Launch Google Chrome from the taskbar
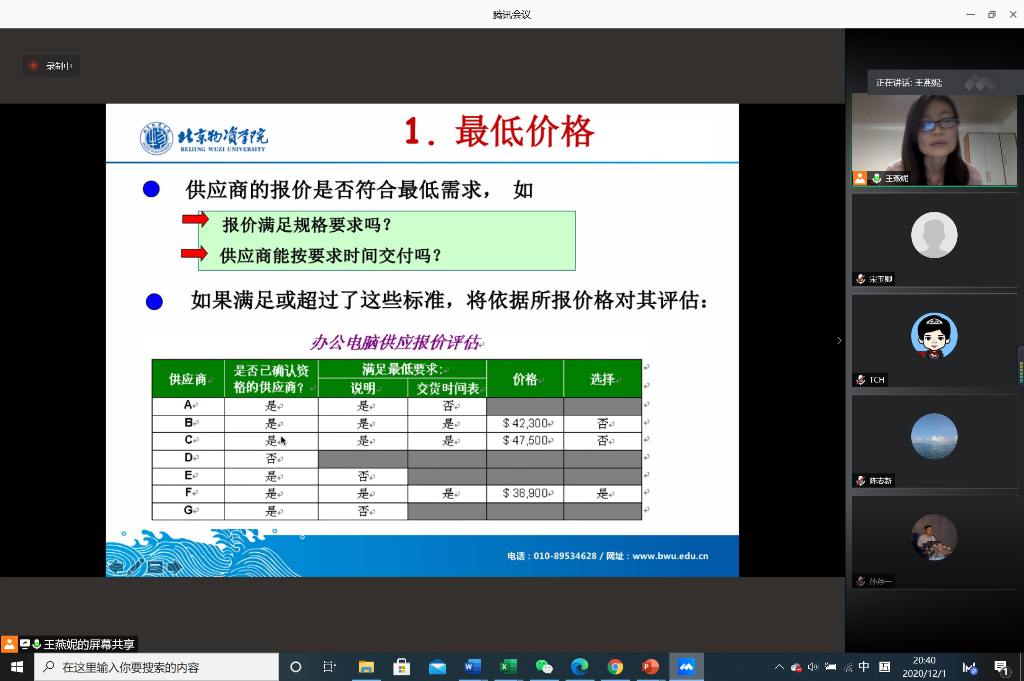 point(615,667)
